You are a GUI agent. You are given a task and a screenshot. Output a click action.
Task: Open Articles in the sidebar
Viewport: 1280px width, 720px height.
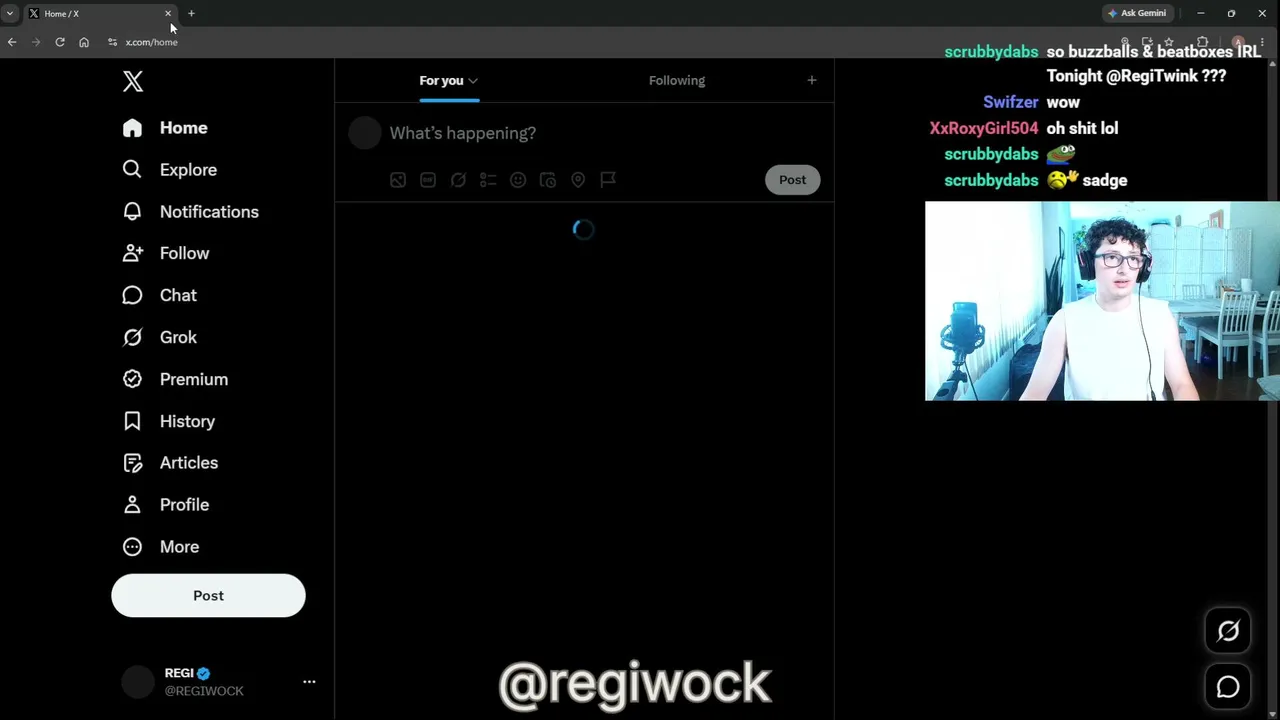click(170, 463)
